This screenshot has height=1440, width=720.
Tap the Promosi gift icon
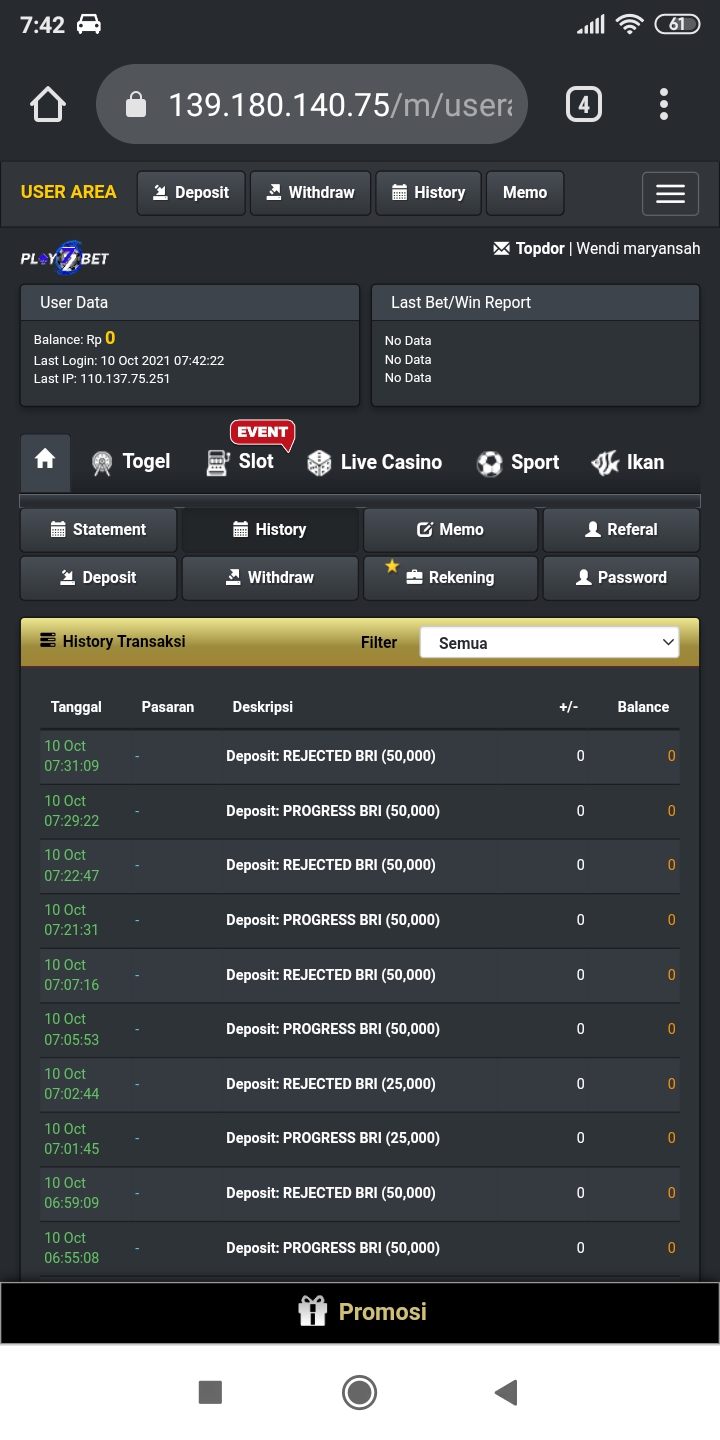point(313,1311)
